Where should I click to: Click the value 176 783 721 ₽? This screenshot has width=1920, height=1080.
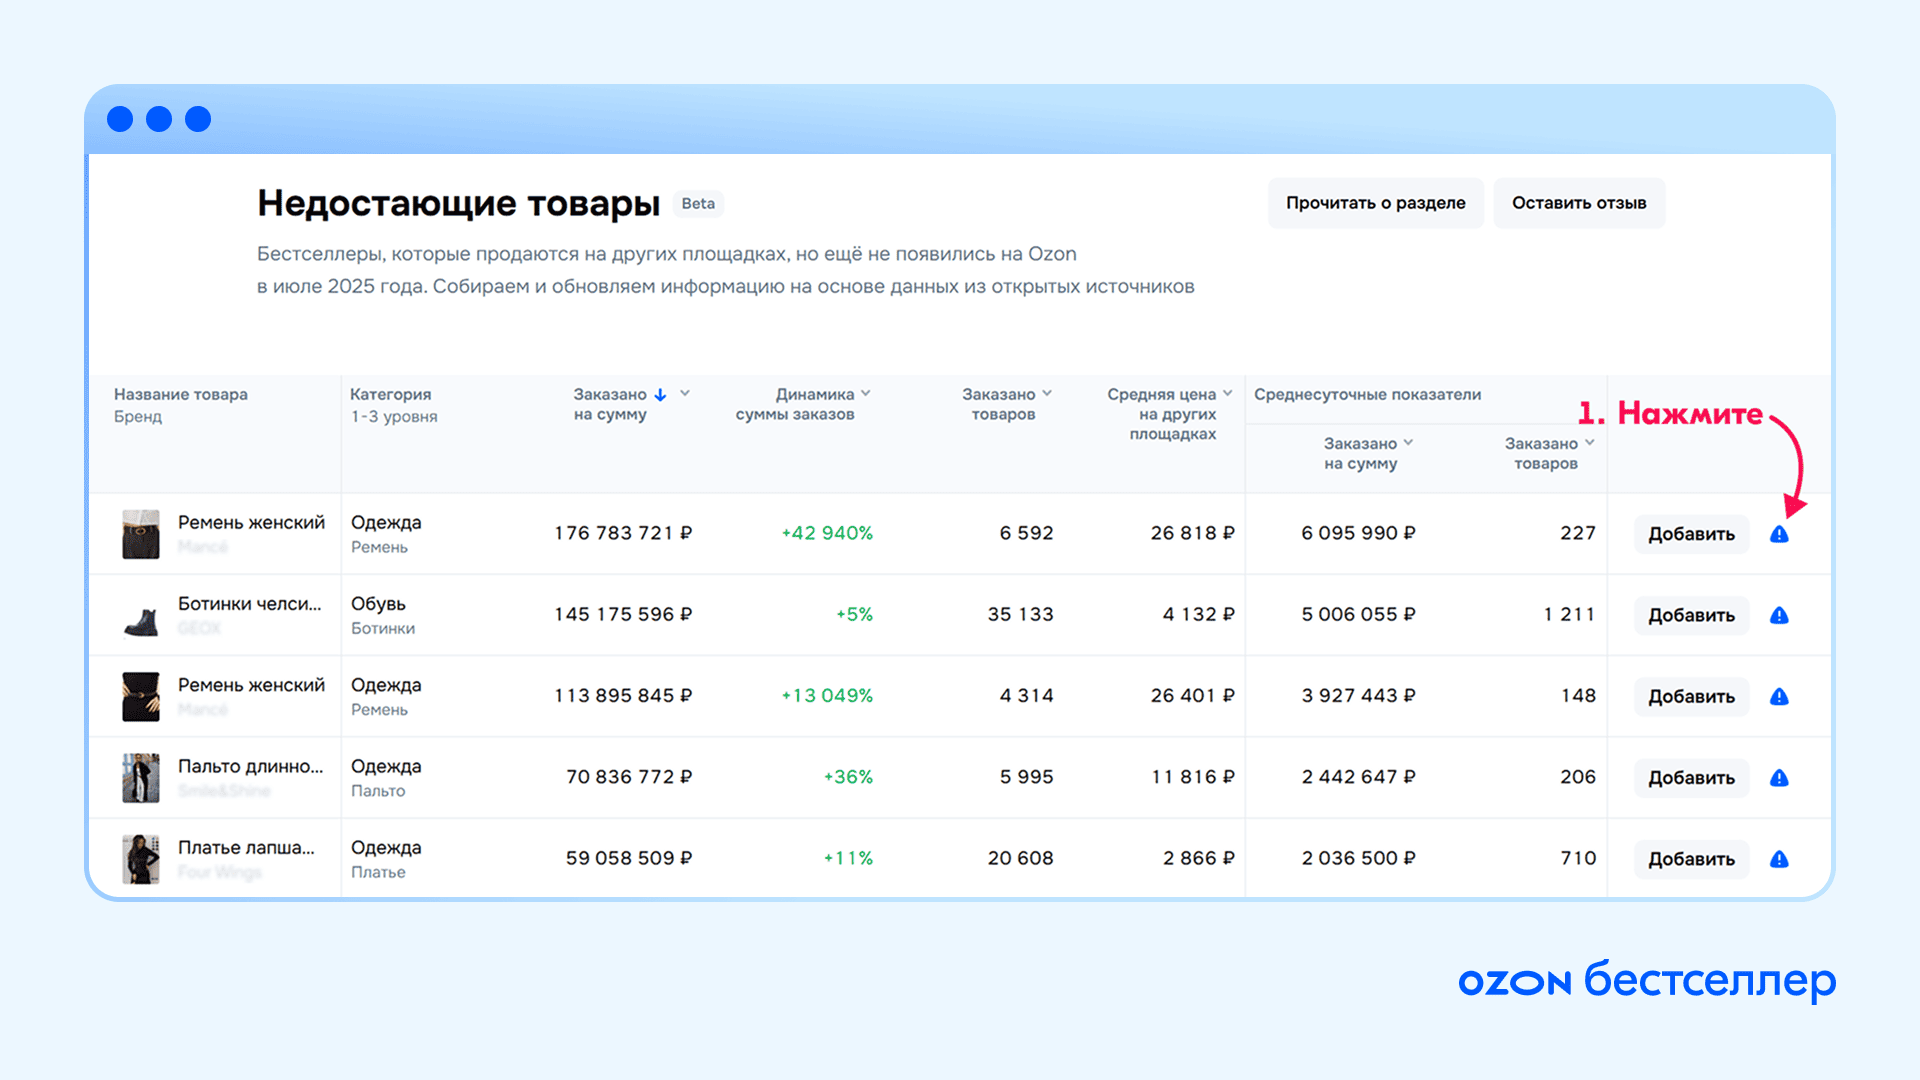623,533
